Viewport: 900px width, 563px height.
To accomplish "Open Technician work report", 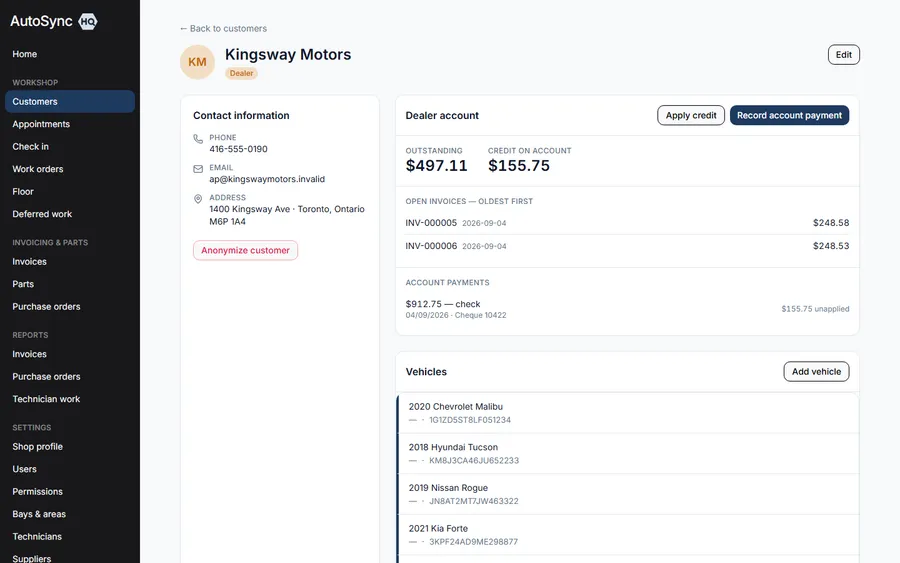I will (x=70, y=399).
